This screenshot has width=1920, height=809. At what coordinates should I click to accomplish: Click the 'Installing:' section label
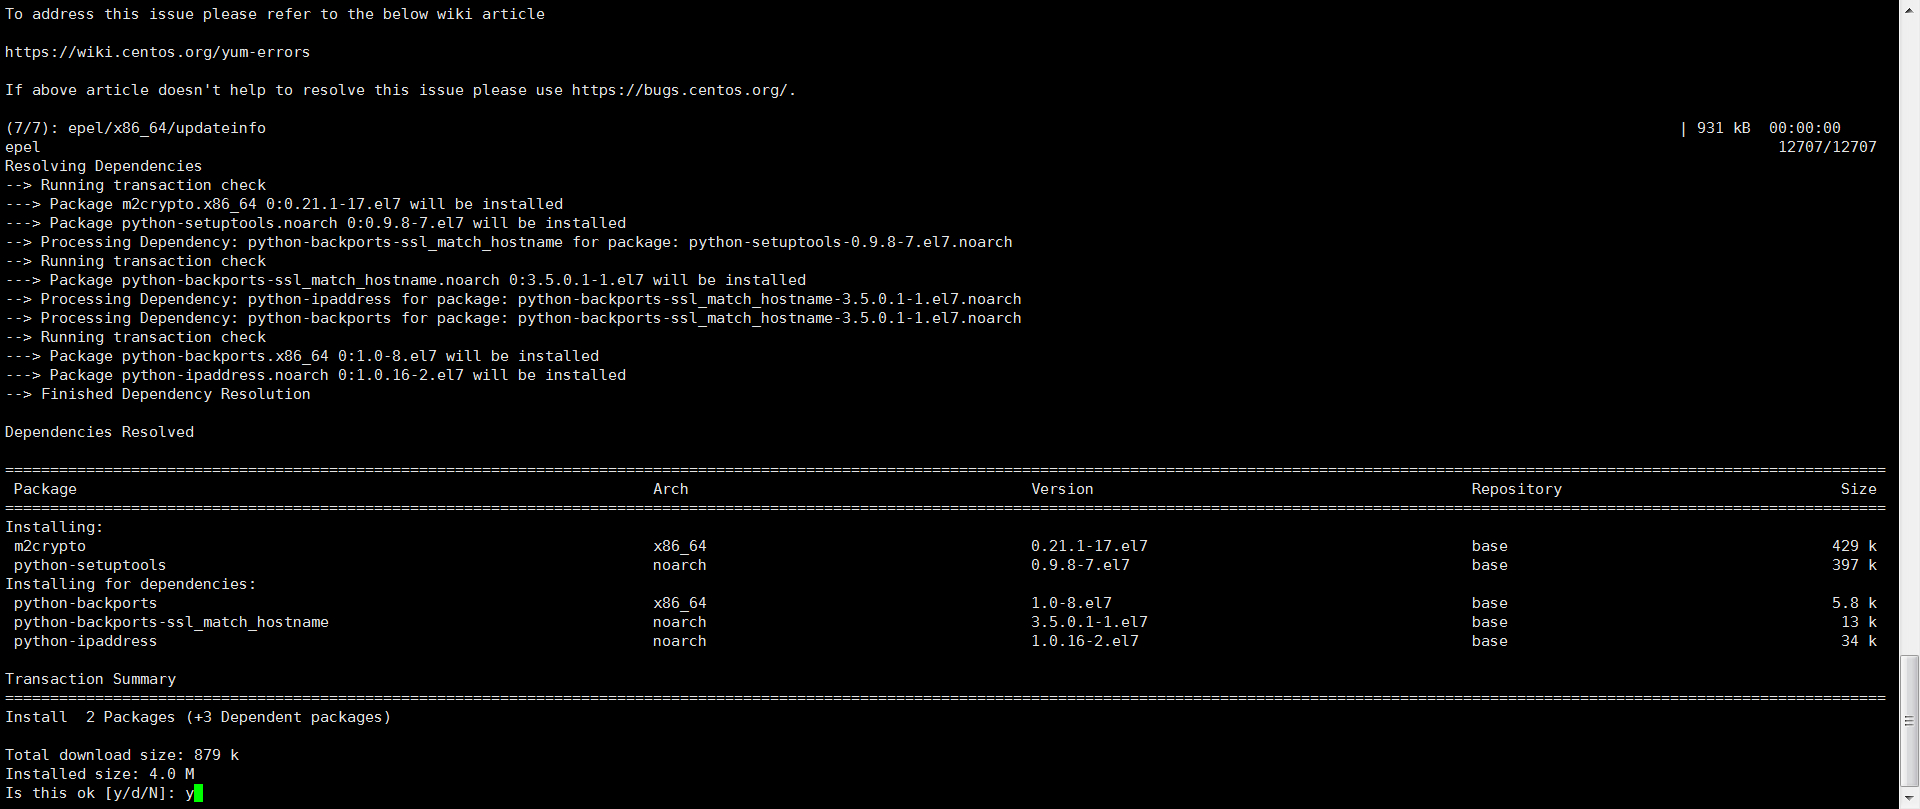54,527
